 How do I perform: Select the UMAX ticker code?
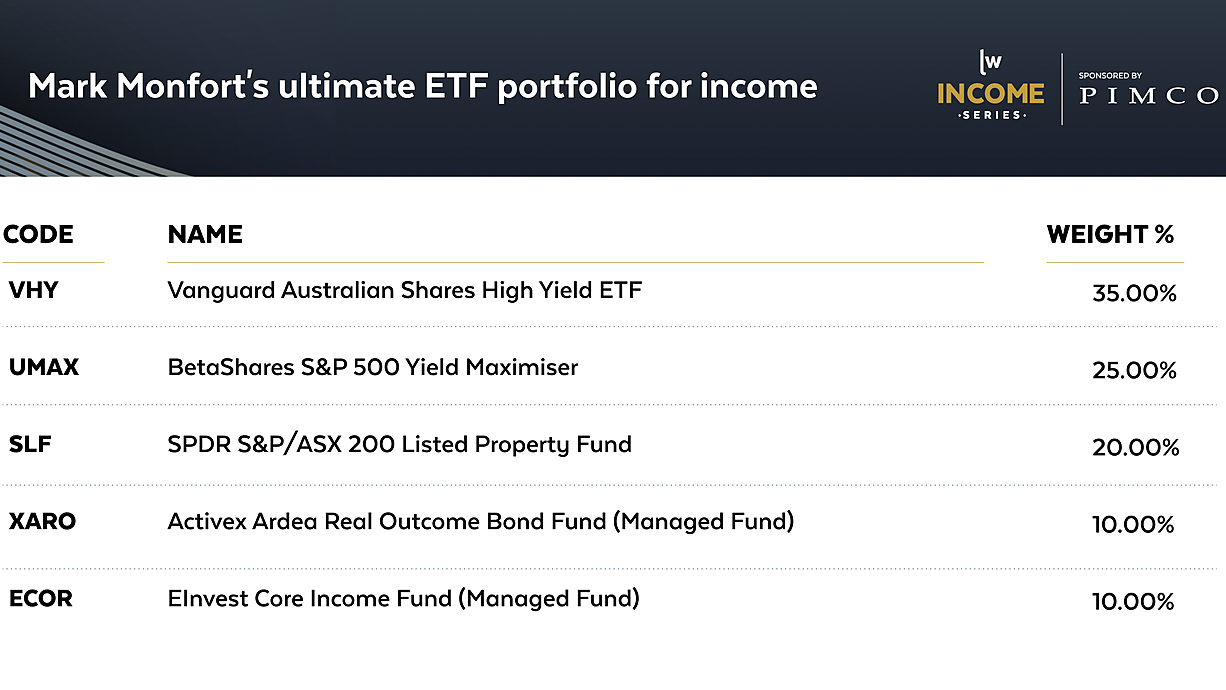43,368
